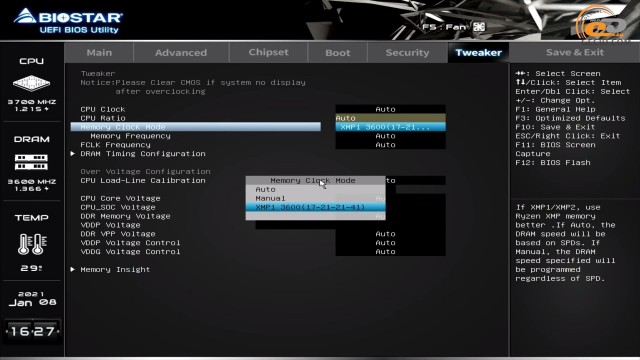Screen dimensions: 640x360
Task: Go to the Boot tab
Action: [x=338, y=53]
